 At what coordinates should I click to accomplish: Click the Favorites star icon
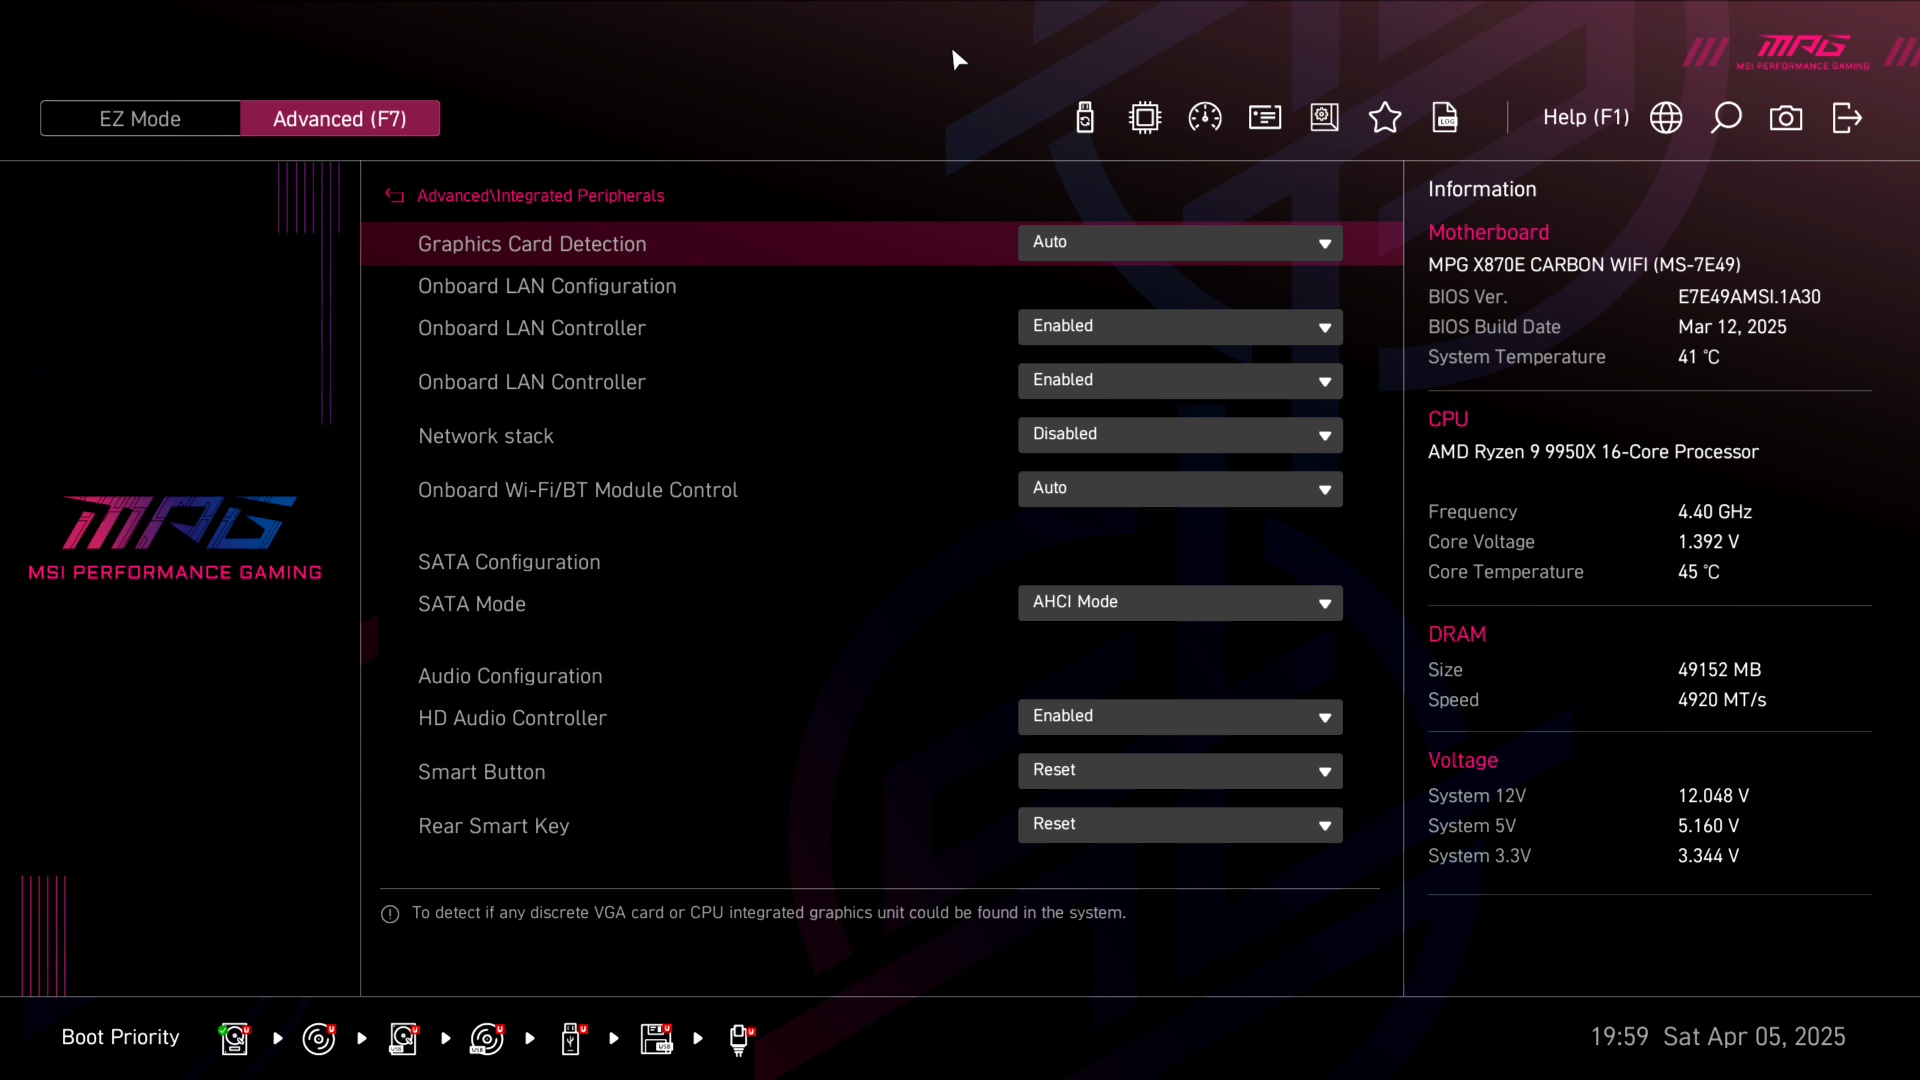1385,118
